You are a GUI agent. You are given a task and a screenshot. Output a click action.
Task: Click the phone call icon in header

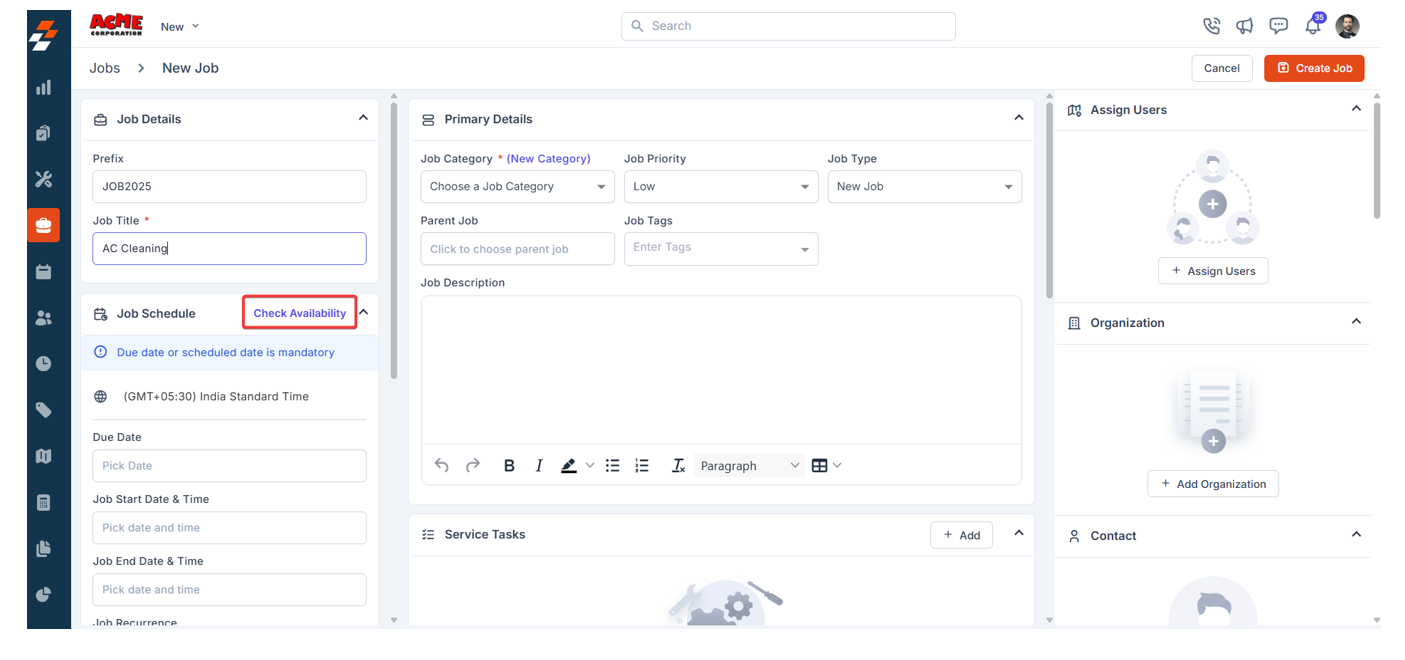(x=1212, y=26)
